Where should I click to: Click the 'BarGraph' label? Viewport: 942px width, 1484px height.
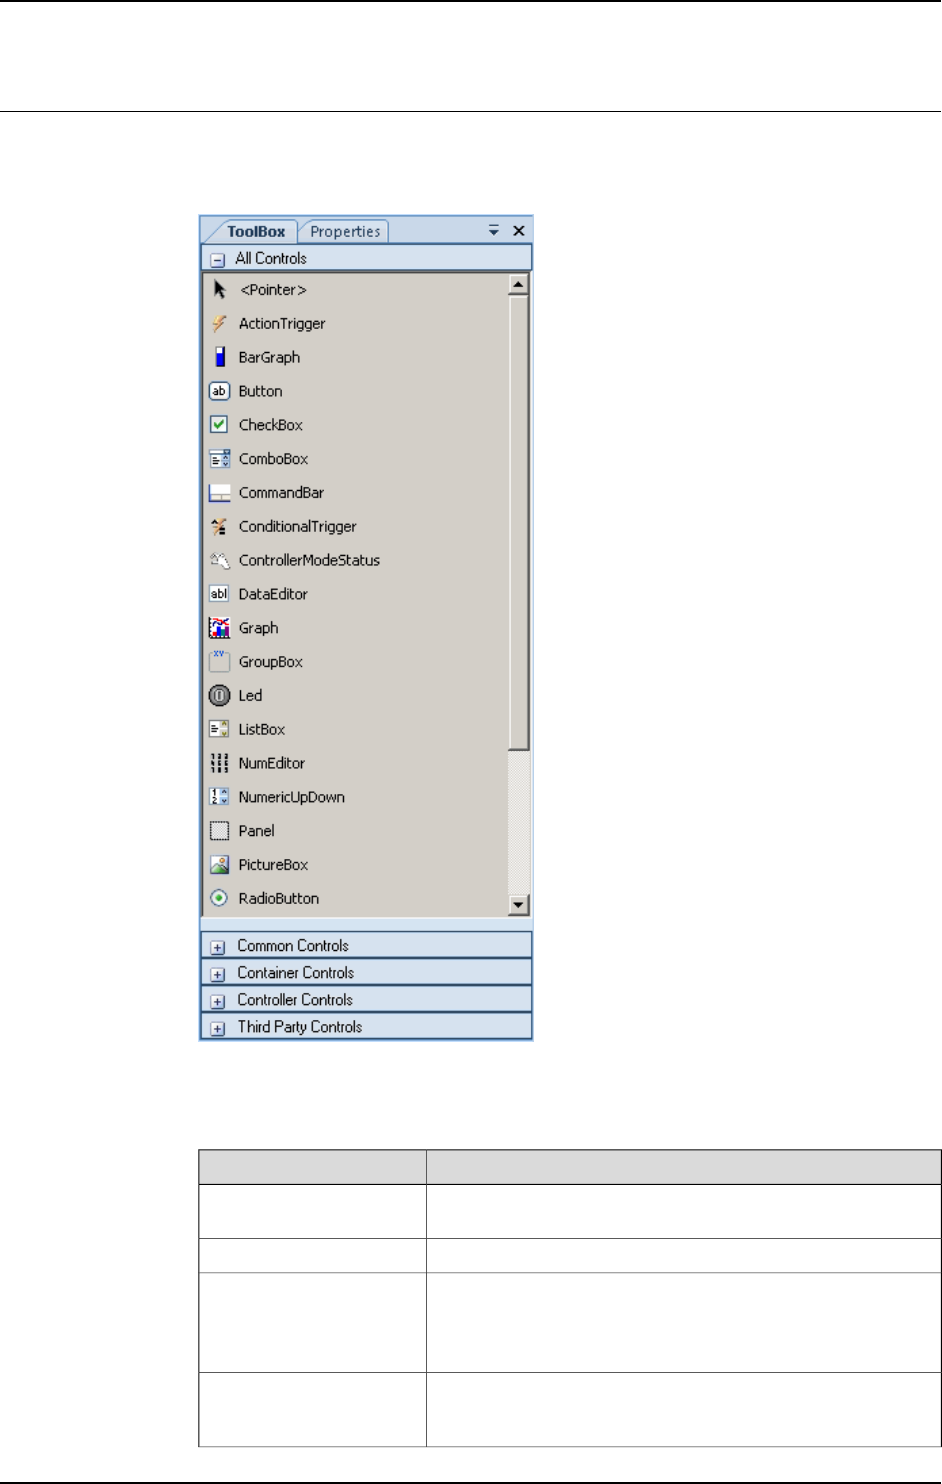(269, 357)
